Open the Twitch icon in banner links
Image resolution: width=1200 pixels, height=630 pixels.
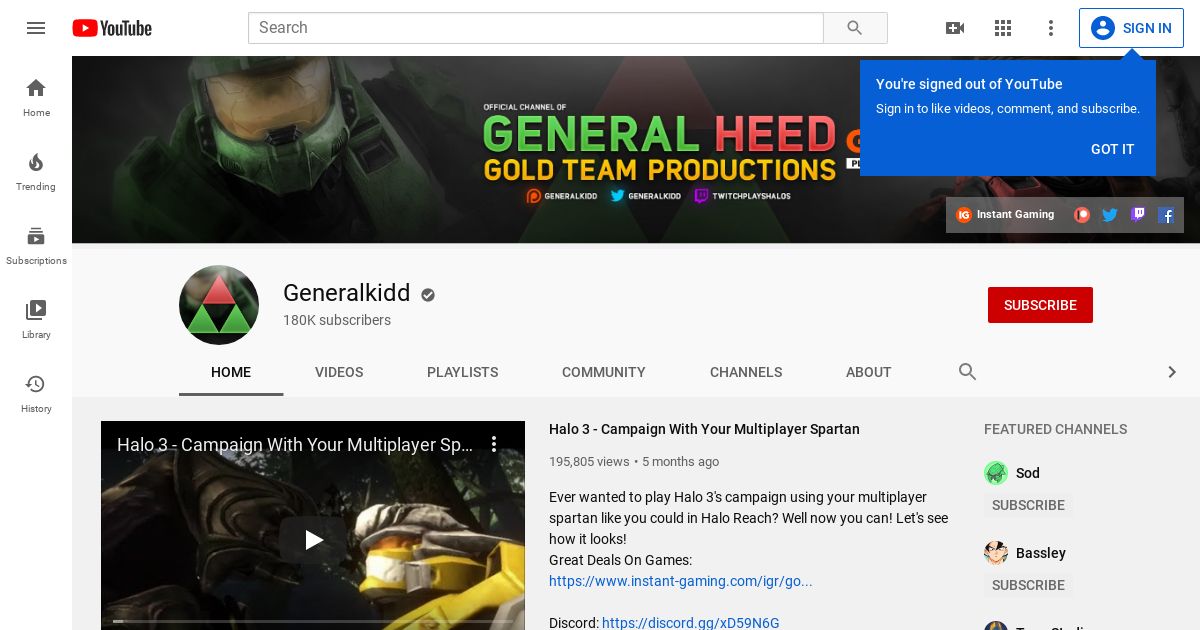click(1138, 214)
